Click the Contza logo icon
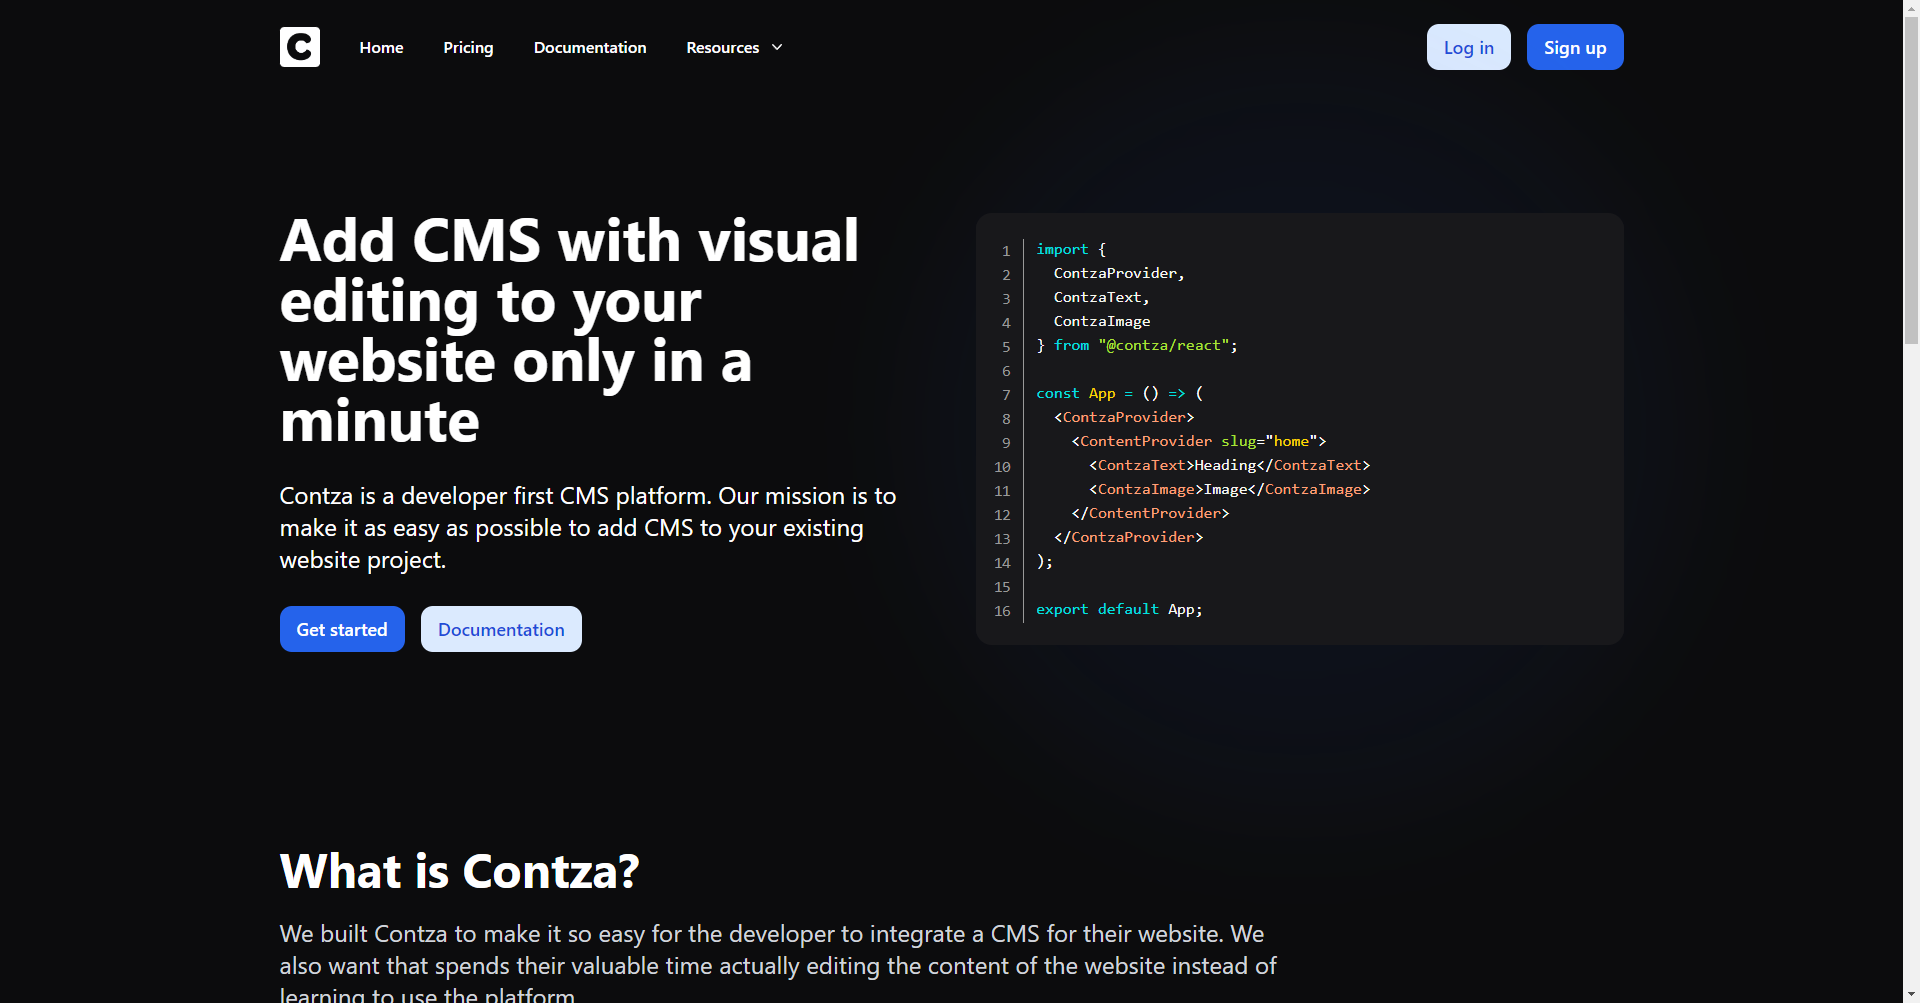Image resolution: width=1920 pixels, height=1003 pixels. pos(299,47)
